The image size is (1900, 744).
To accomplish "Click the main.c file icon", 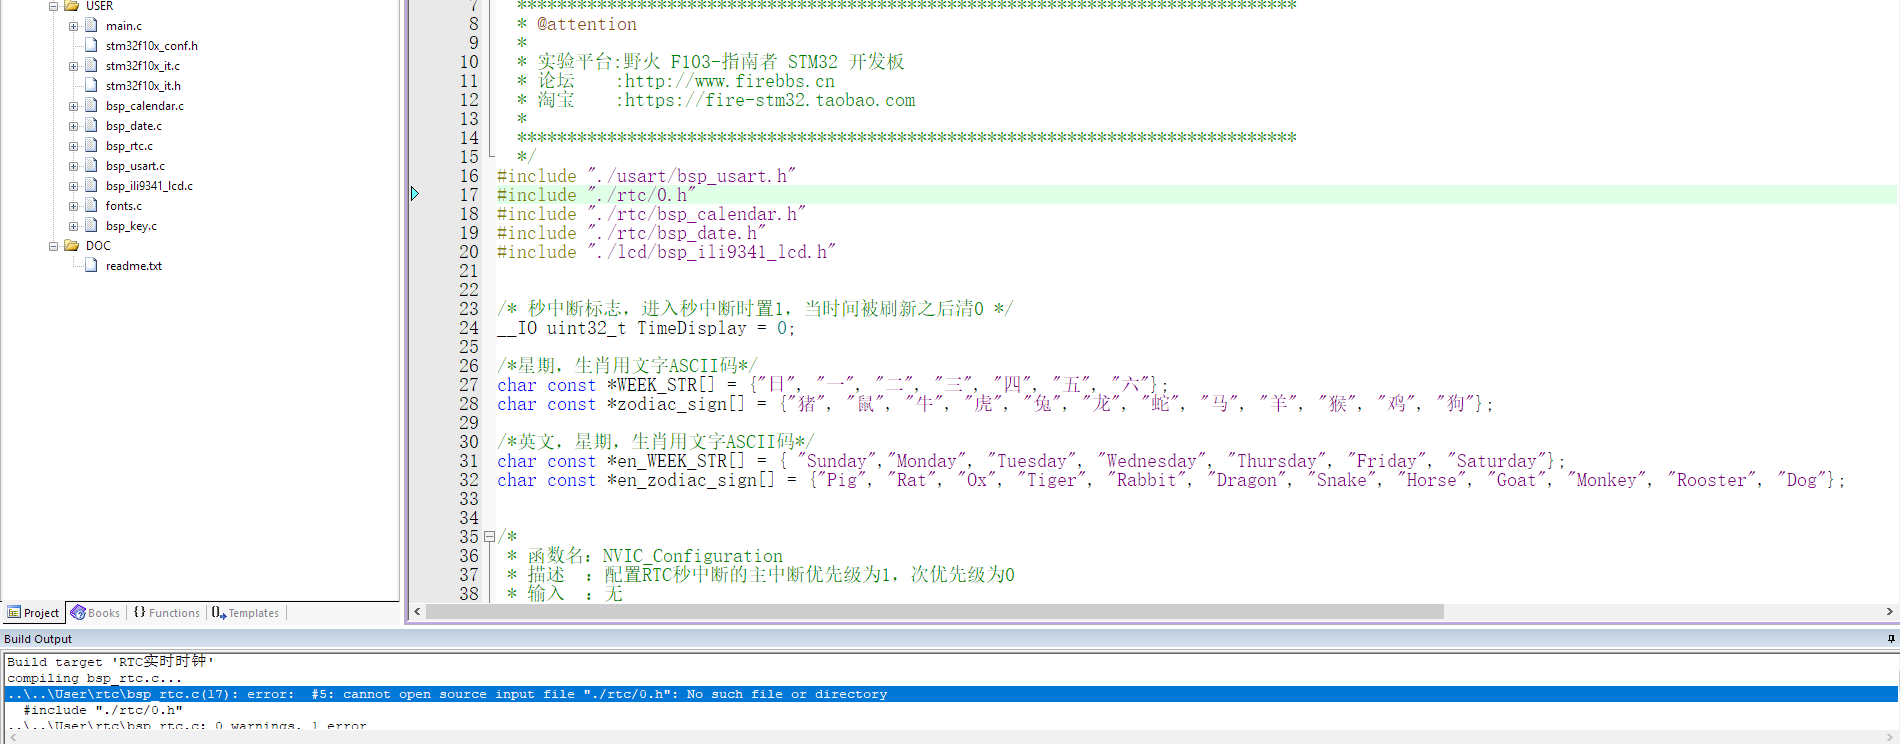I will [91, 26].
